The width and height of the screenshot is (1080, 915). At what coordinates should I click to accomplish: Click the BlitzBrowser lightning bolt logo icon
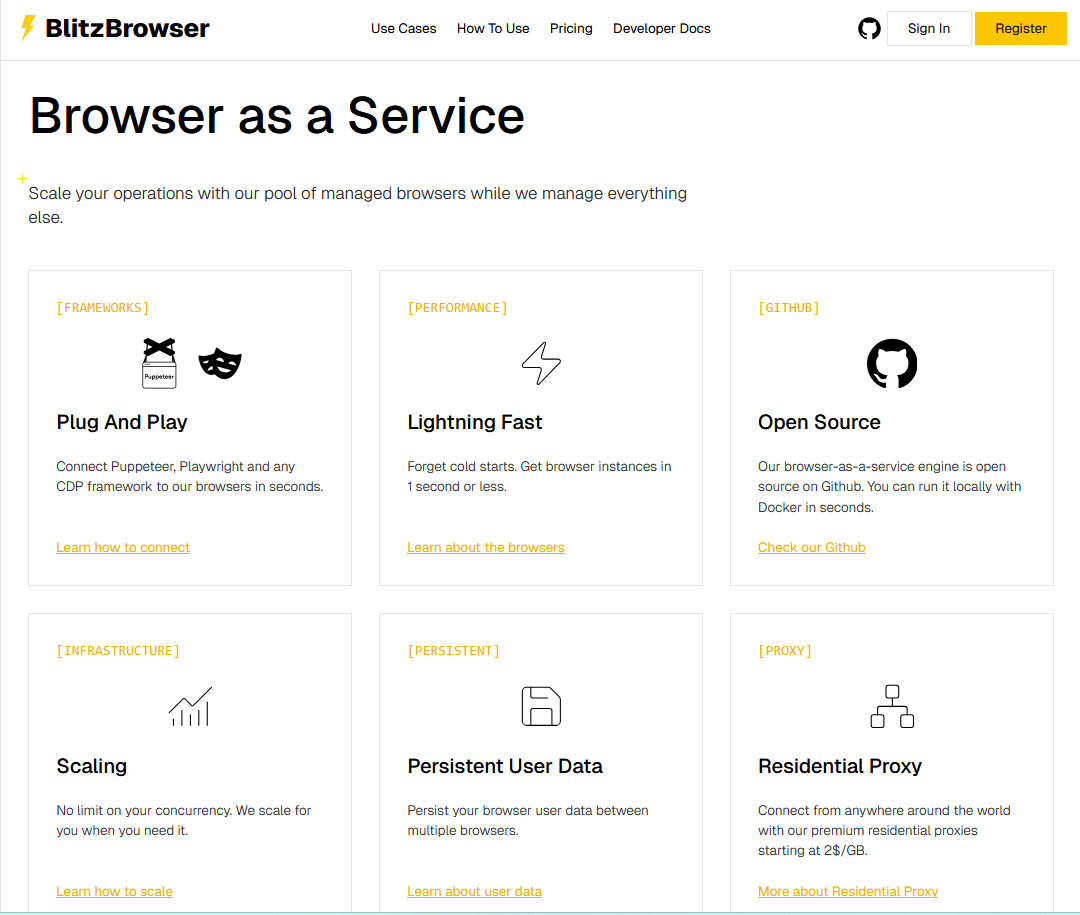28,28
